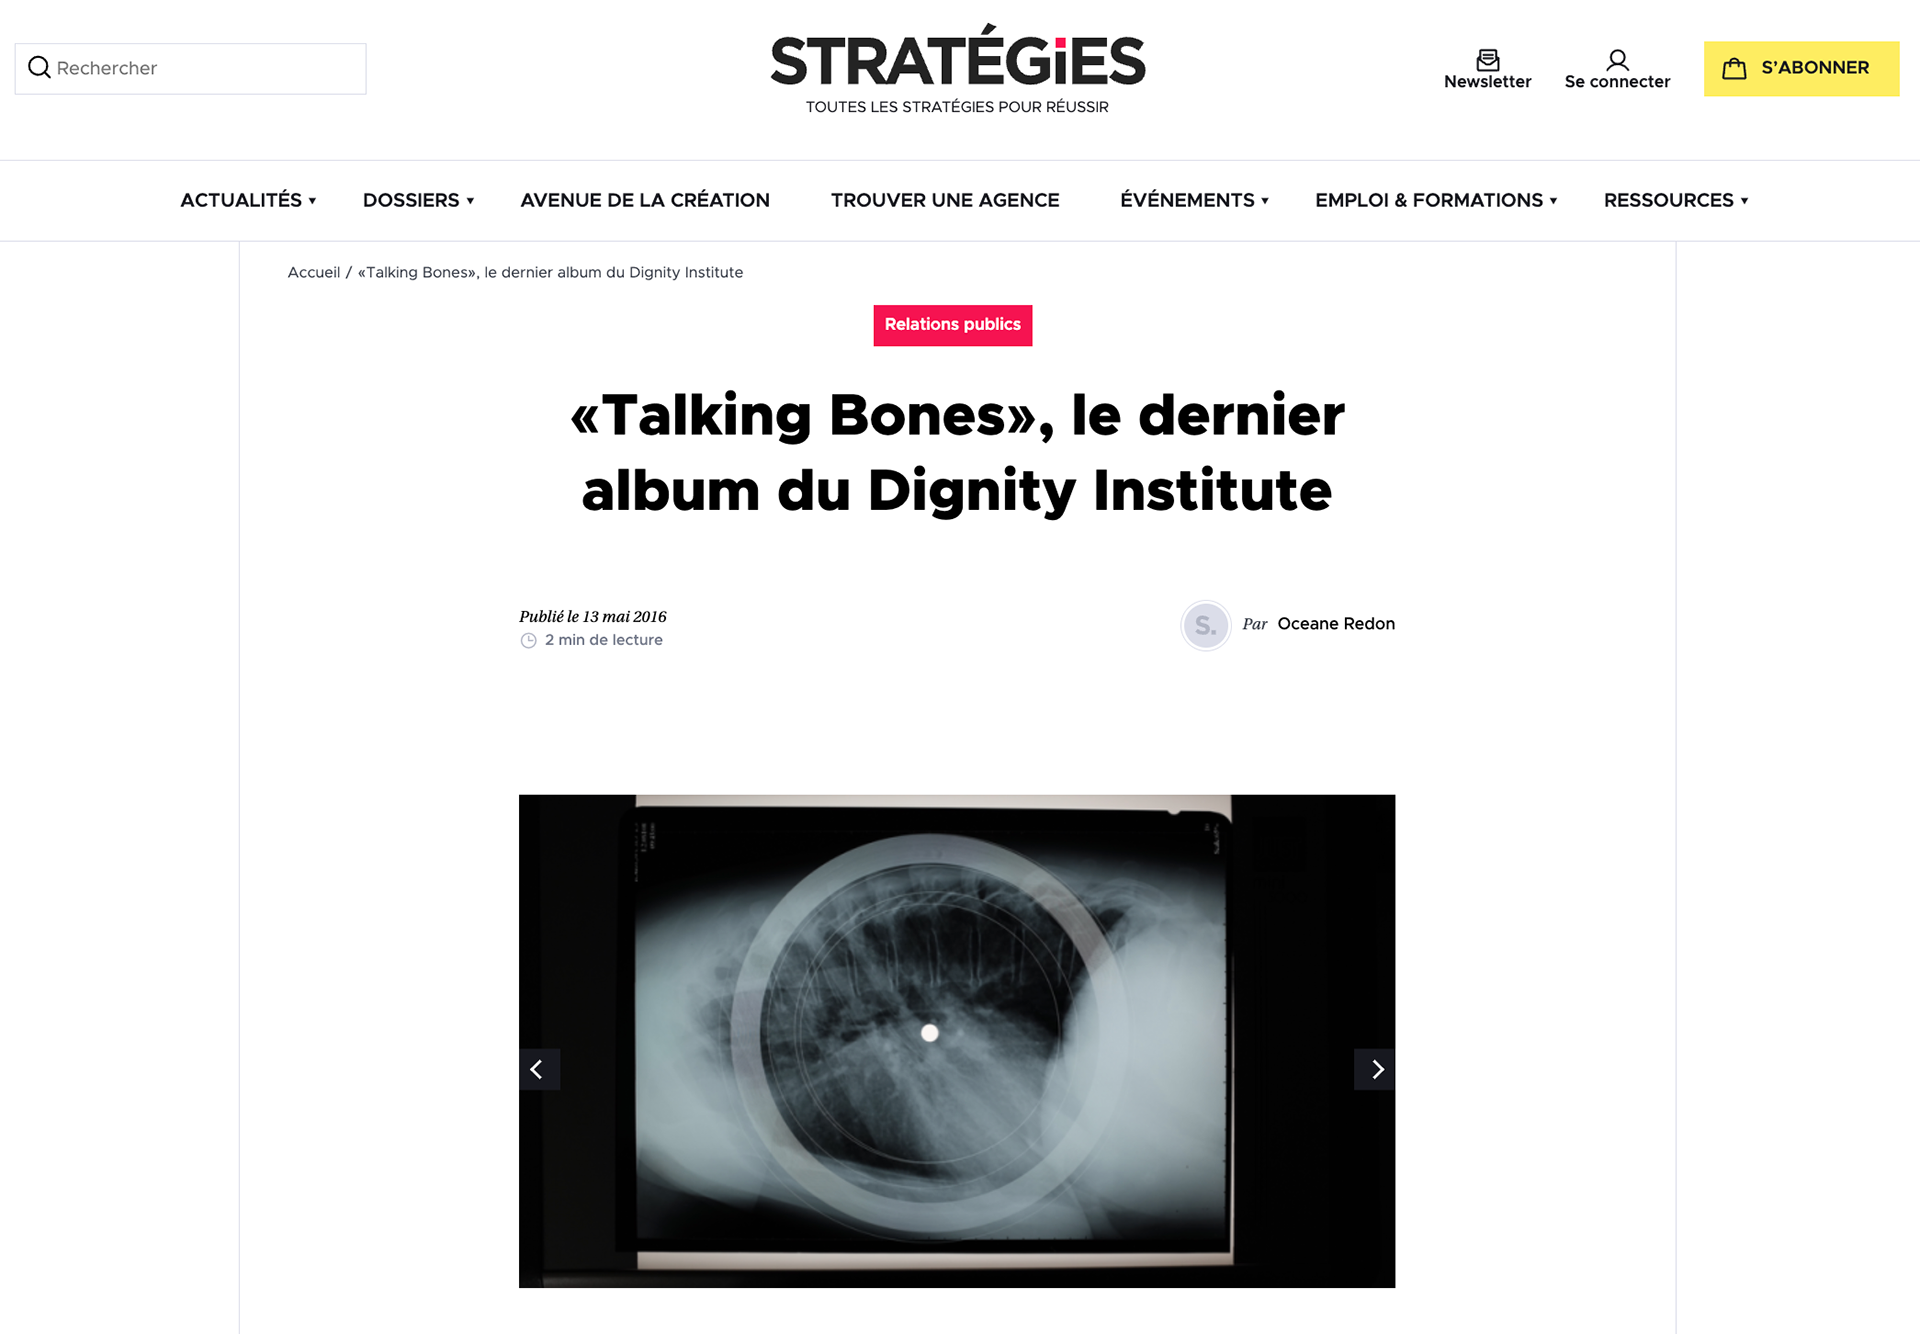The height and width of the screenshot is (1334, 1920).
Task: Open the Ressources dropdown arrow
Action: [x=1744, y=201]
